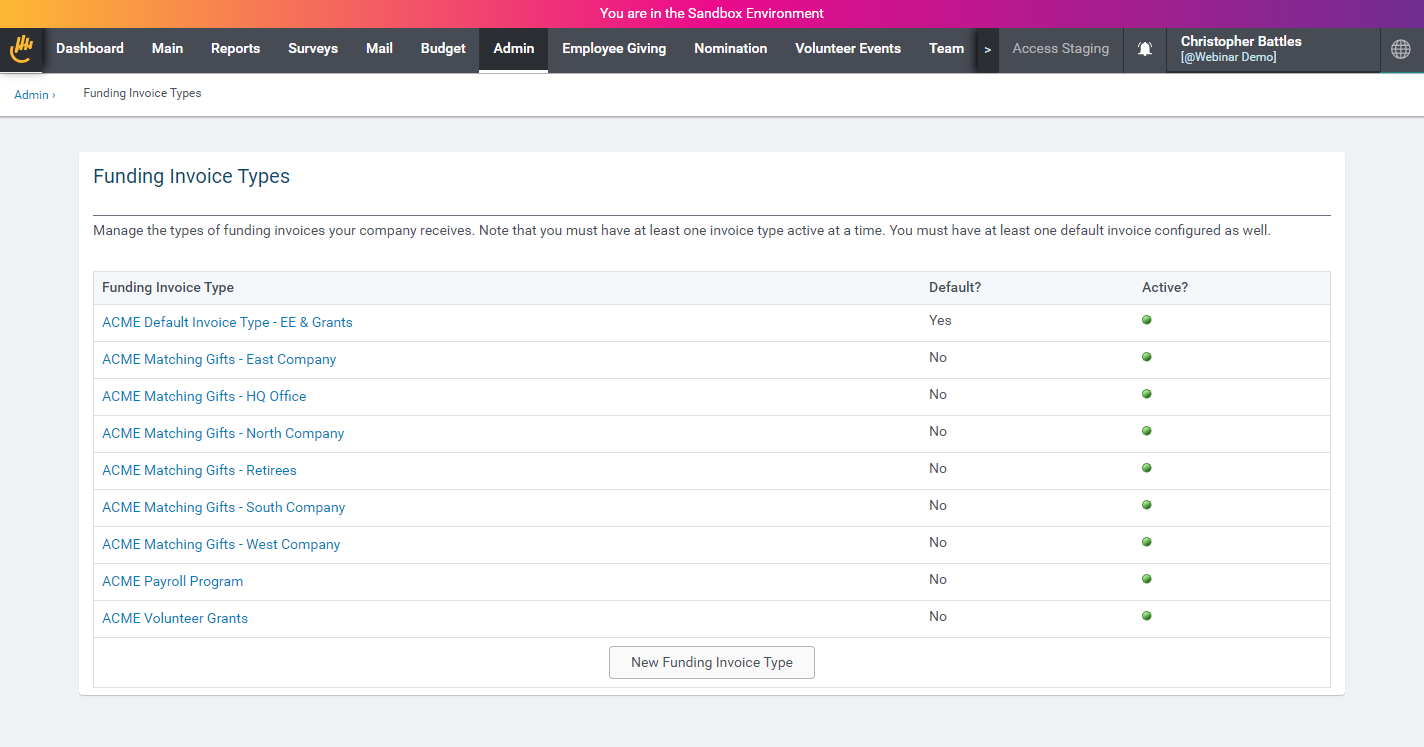The width and height of the screenshot is (1424, 747).
Task: Click green active dot for ACME Volunteer Grants
Action: [1147, 616]
